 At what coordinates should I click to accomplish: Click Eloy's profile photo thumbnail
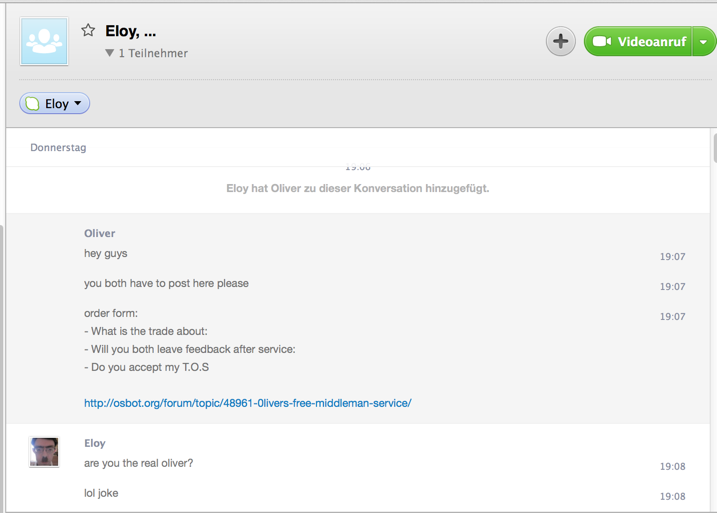(x=44, y=452)
